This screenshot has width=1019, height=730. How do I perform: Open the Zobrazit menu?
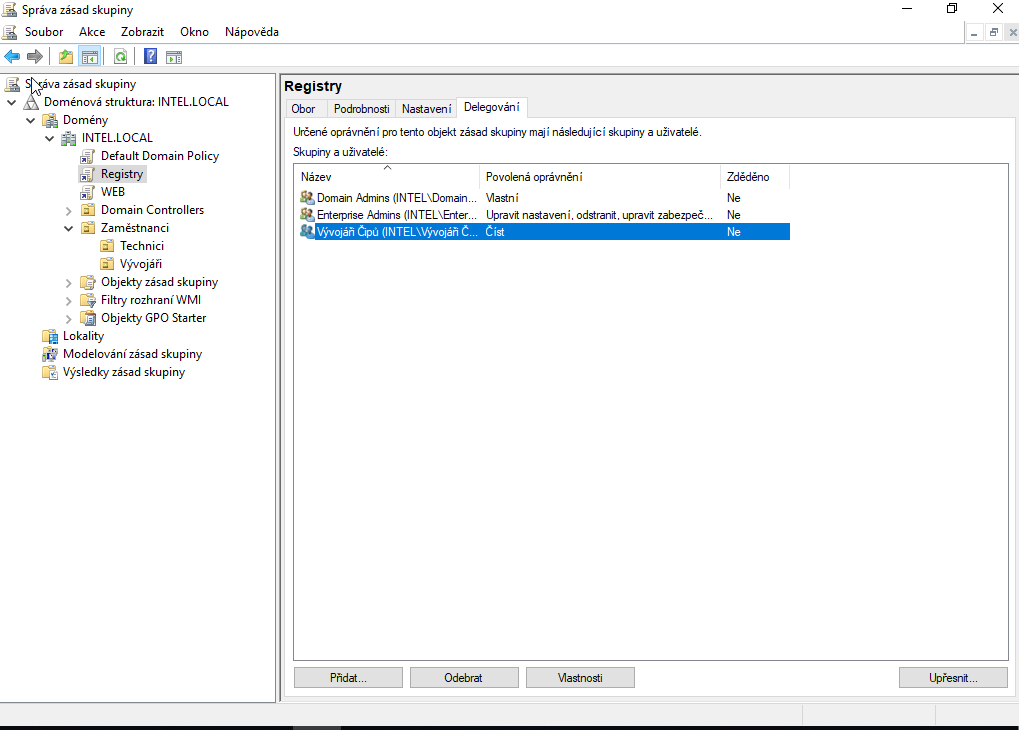pos(142,32)
